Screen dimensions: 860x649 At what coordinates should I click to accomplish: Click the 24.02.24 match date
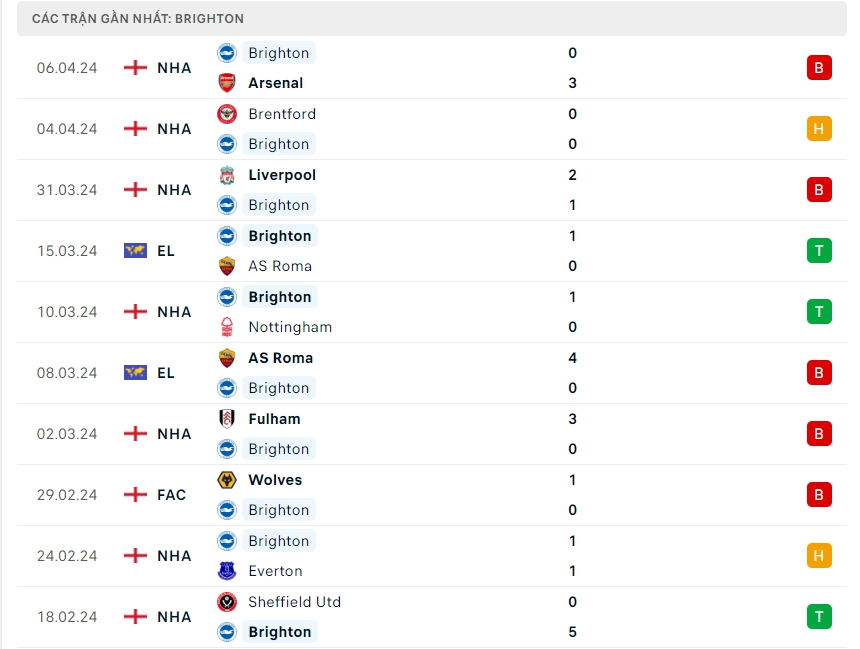tap(67, 556)
